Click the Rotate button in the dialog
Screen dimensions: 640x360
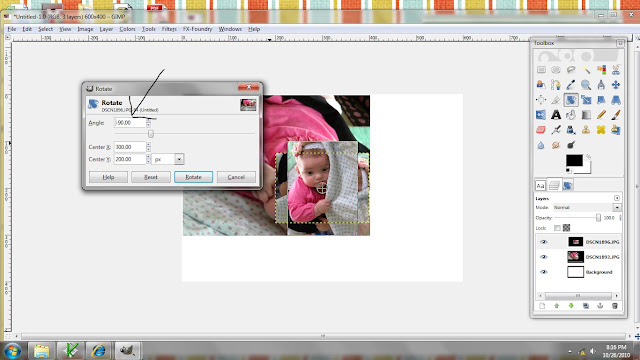[x=193, y=177]
